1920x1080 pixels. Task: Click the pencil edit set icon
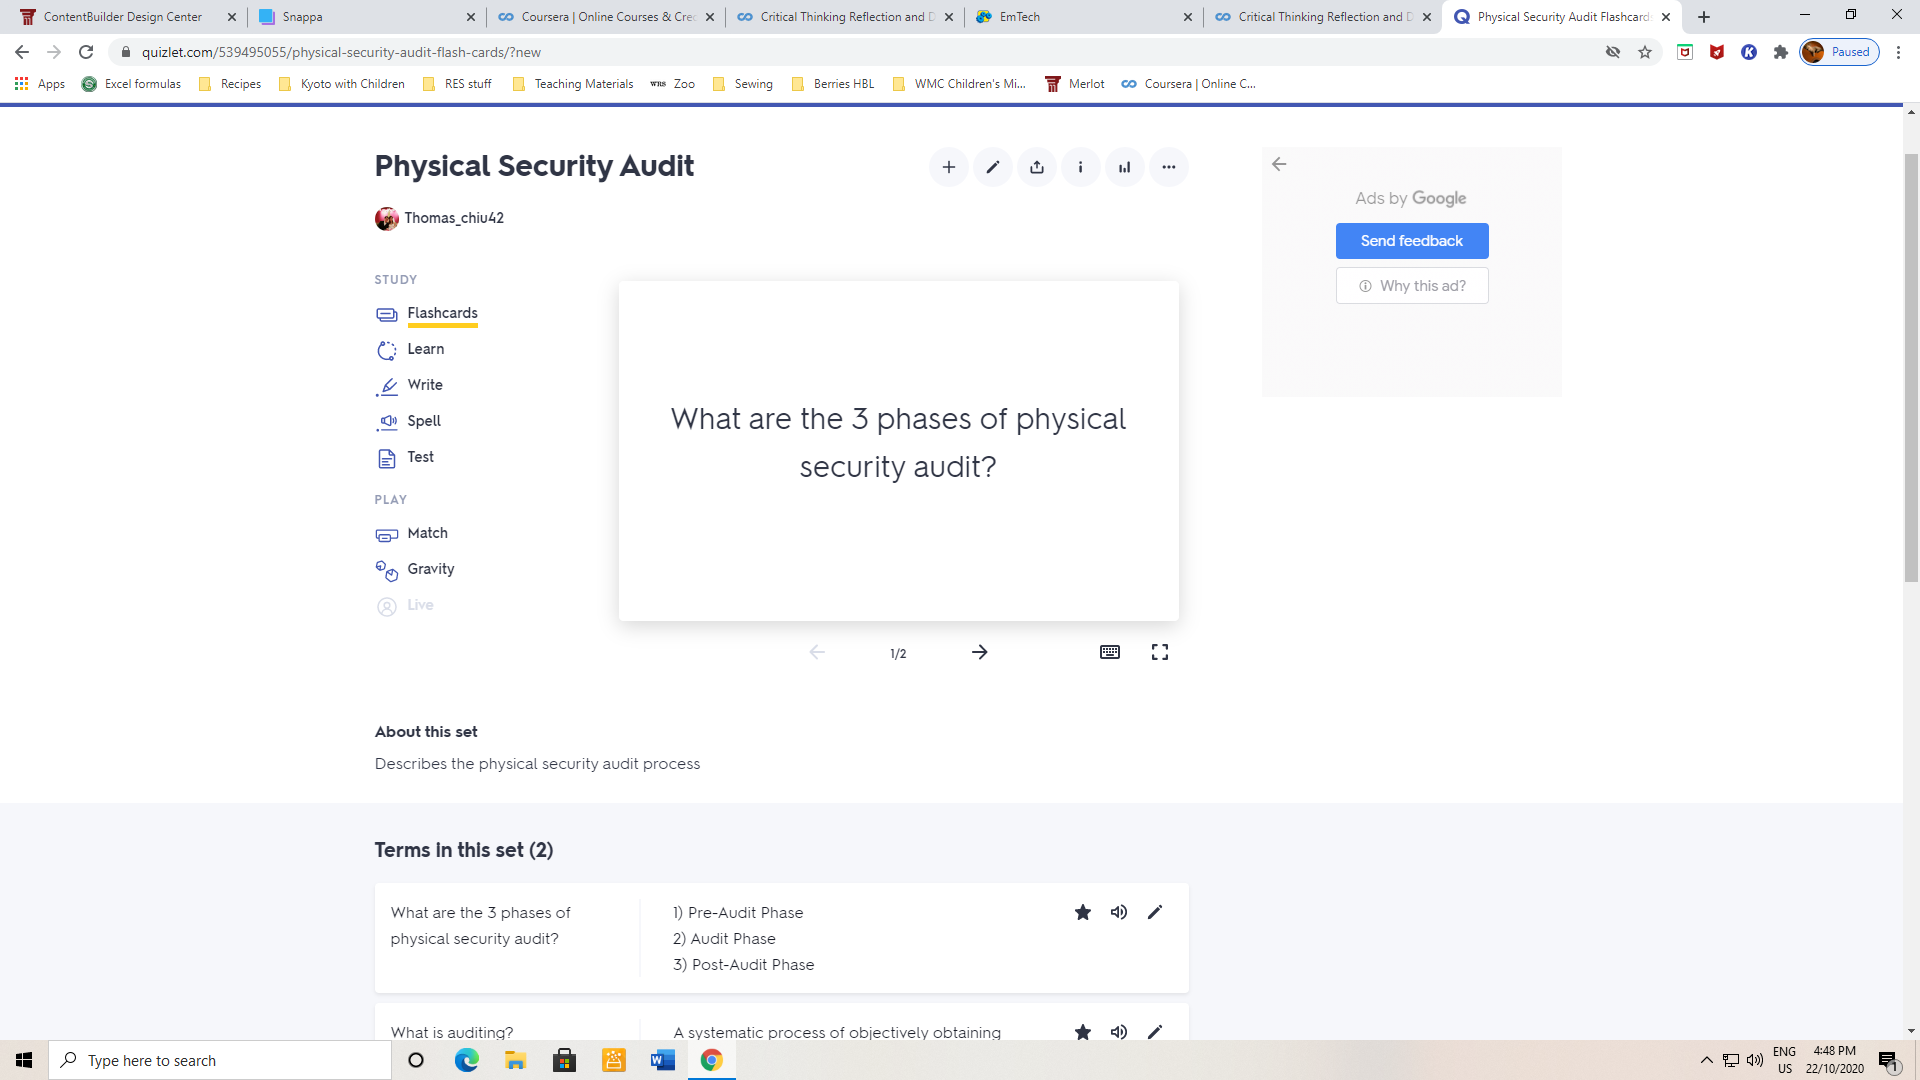point(992,167)
